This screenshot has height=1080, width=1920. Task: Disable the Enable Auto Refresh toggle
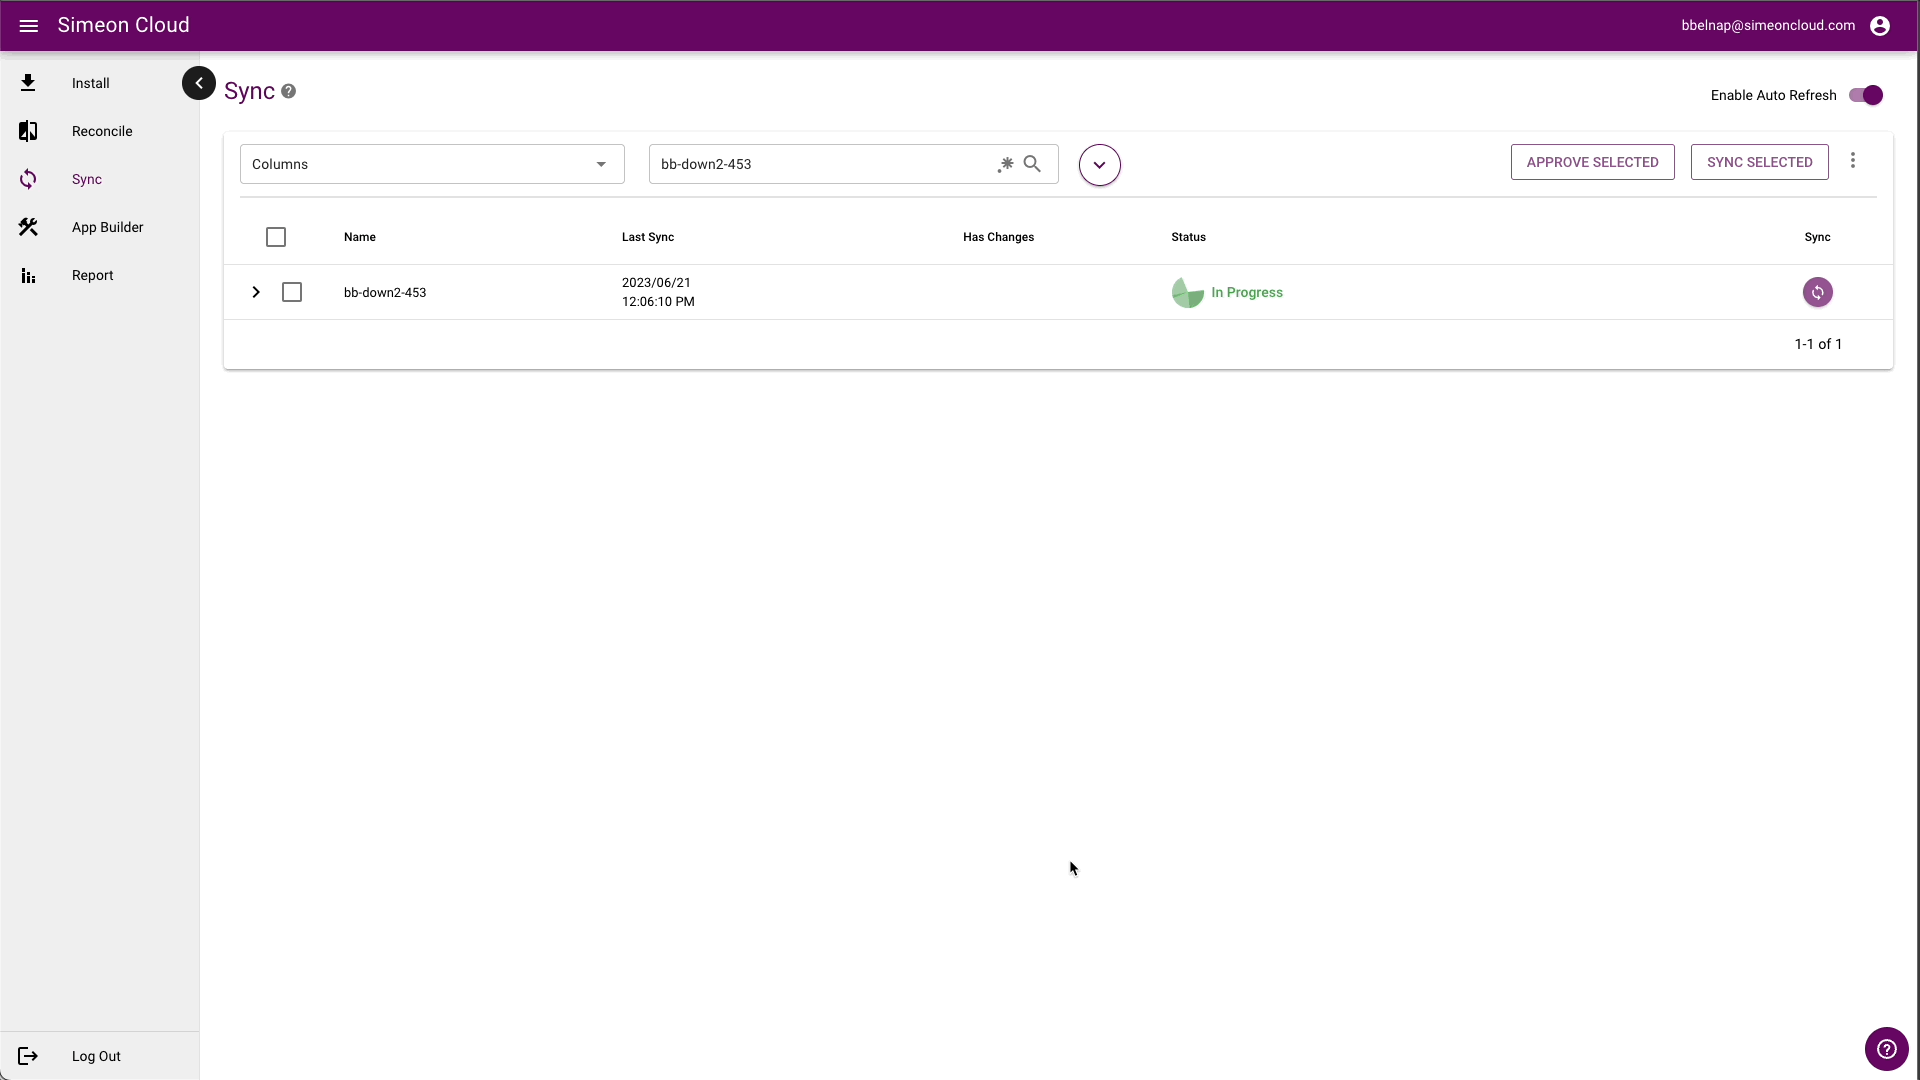click(x=1866, y=95)
